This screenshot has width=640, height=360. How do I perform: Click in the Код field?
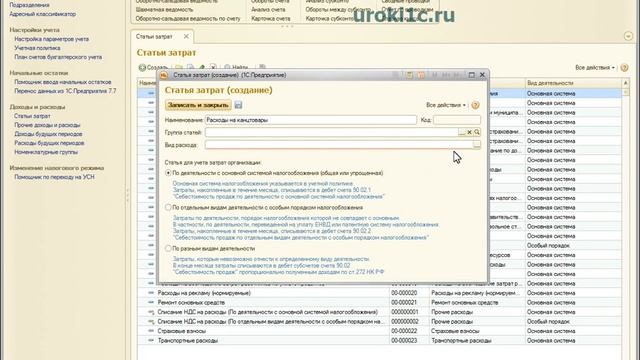pos(457,120)
